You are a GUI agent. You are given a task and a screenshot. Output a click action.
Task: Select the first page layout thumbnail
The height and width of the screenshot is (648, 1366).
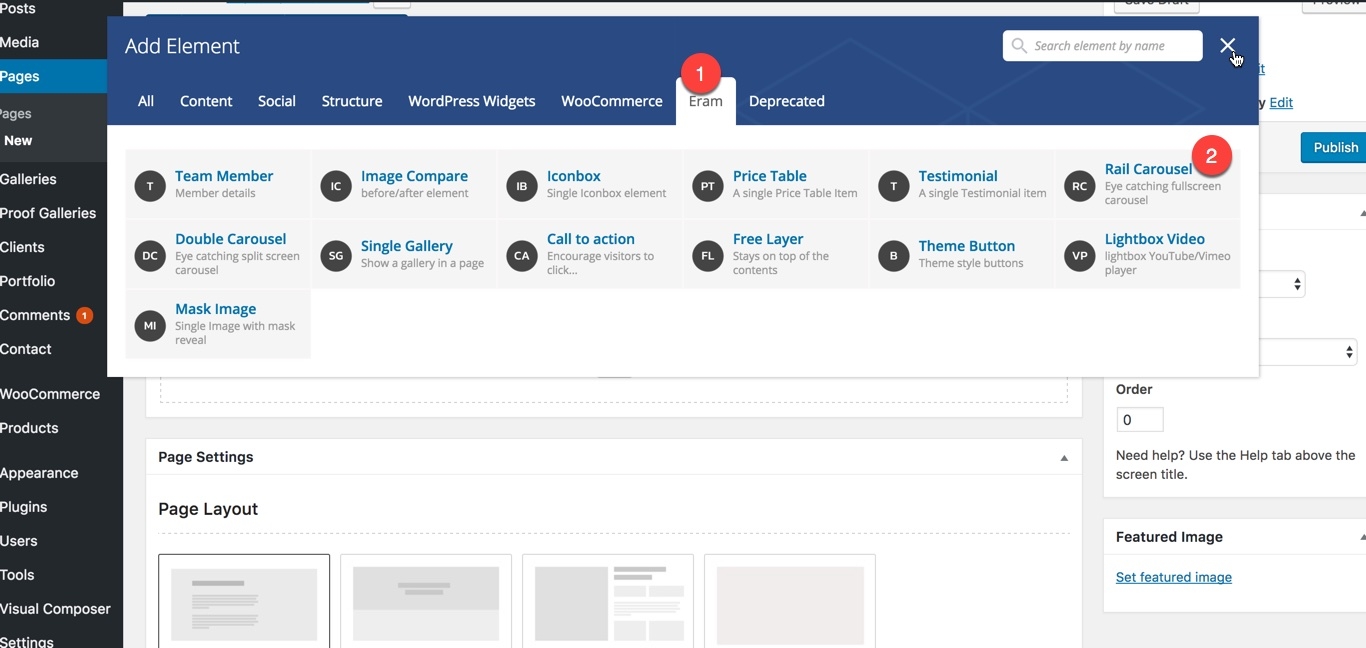[244, 602]
